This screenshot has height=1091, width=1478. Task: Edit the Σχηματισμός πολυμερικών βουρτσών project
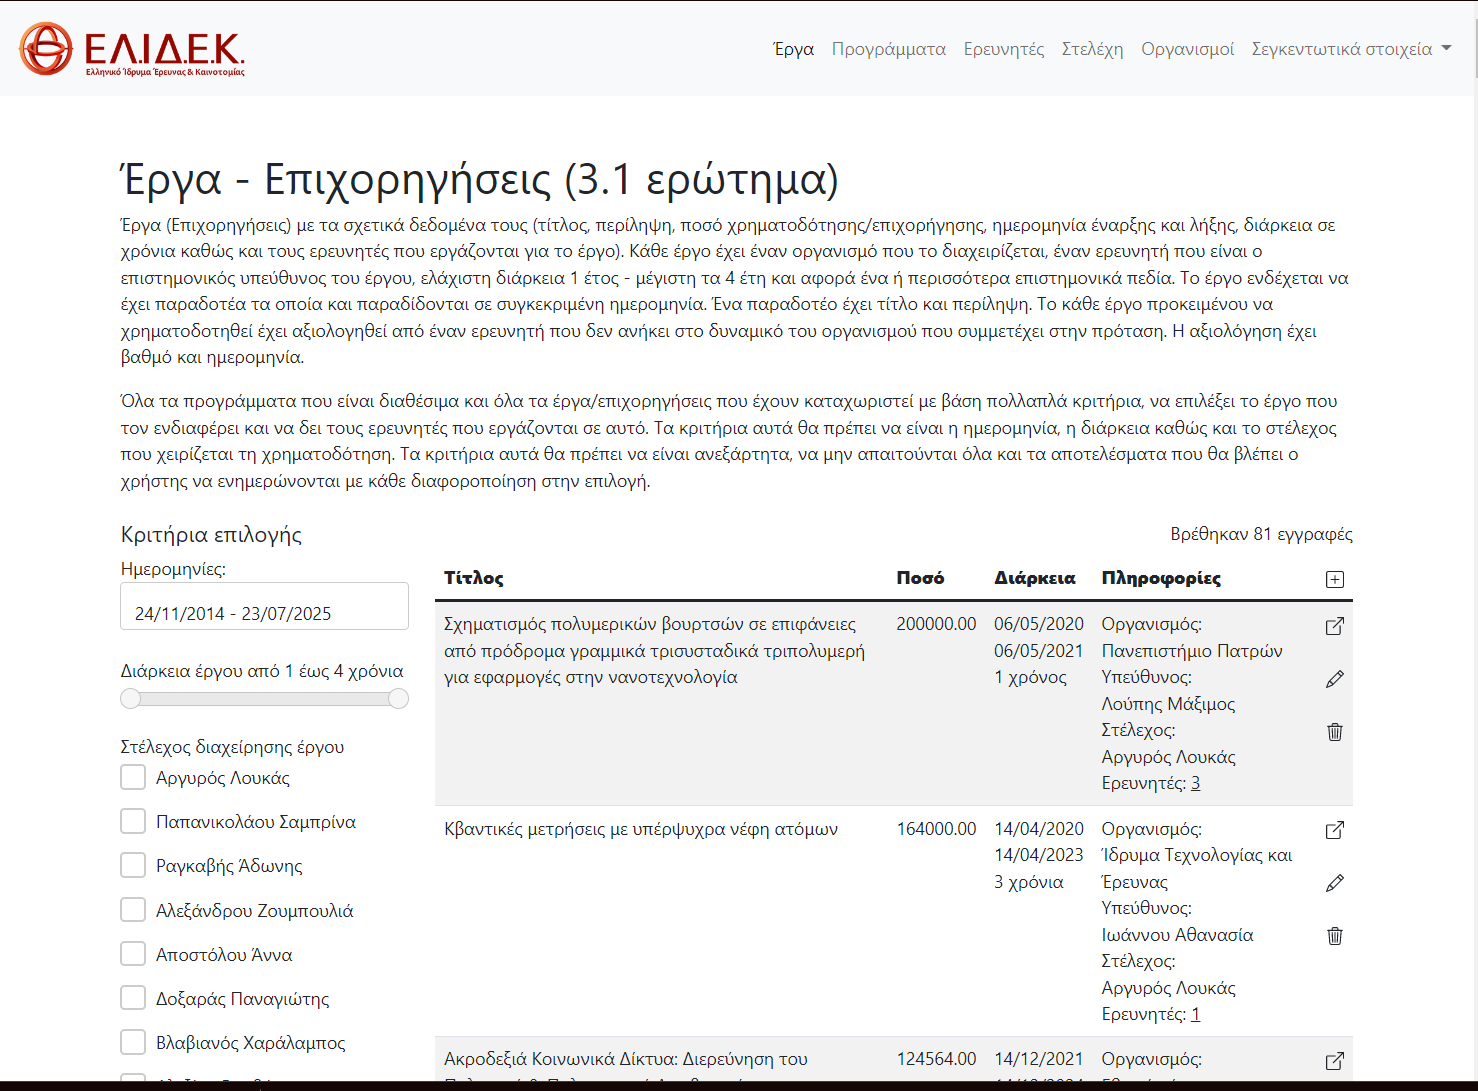[x=1334, y=679]
